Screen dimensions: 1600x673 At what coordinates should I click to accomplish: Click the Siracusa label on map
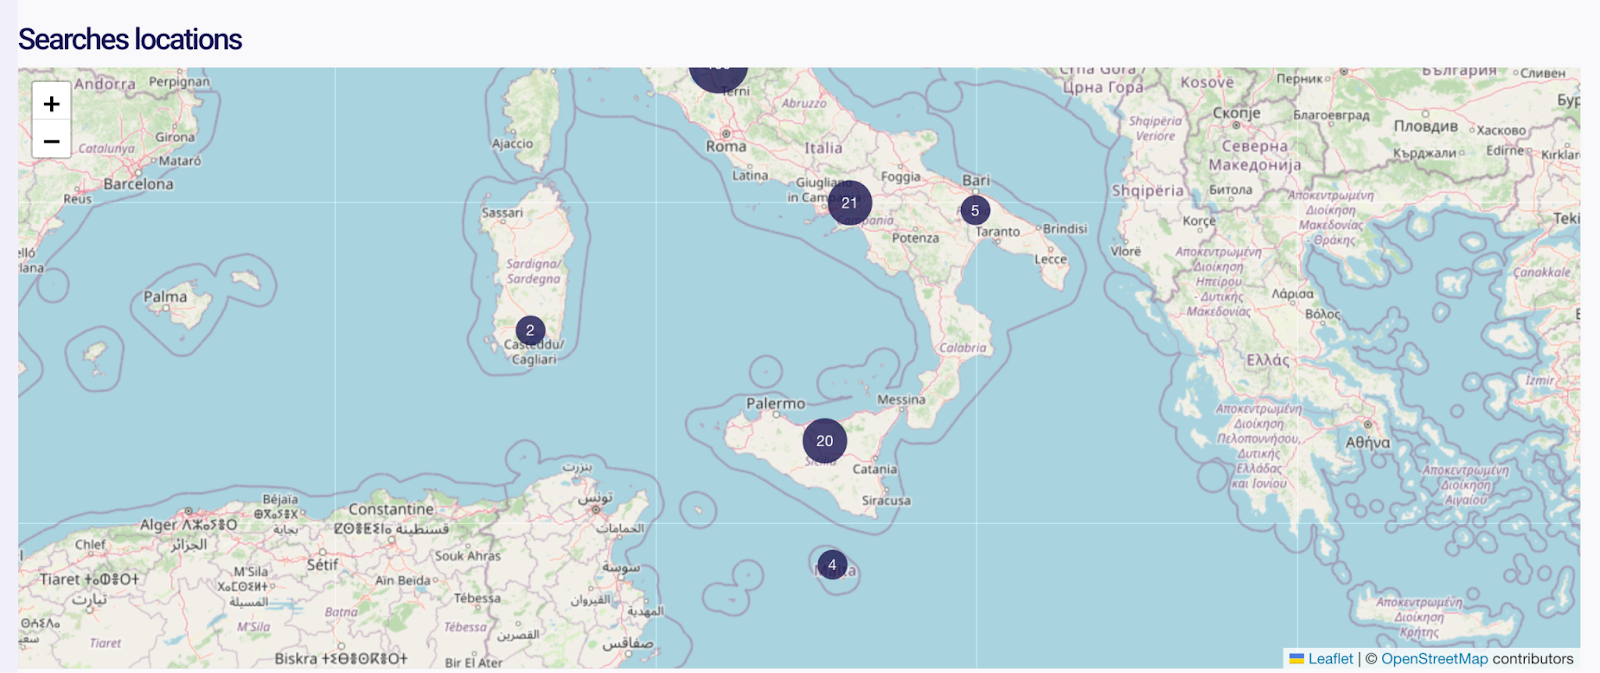(886, 500)
